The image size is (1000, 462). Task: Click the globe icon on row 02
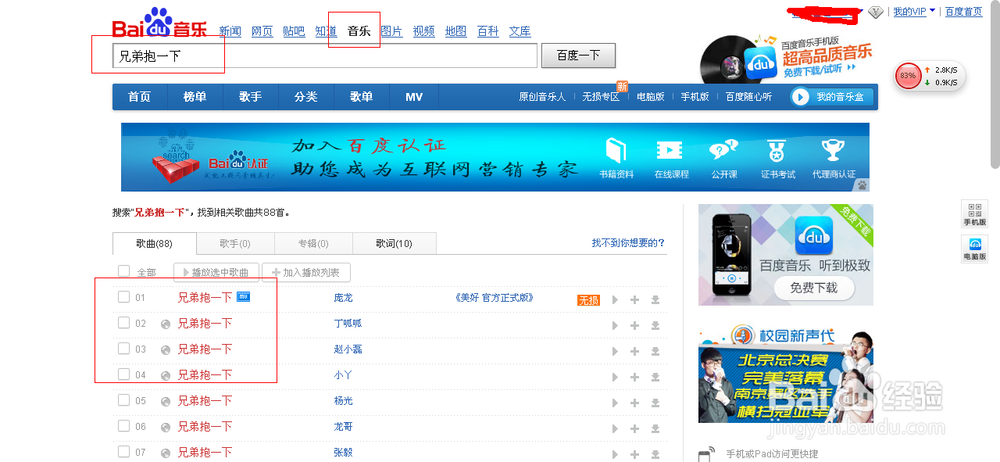pyautogui.click(x=165, y=324)
